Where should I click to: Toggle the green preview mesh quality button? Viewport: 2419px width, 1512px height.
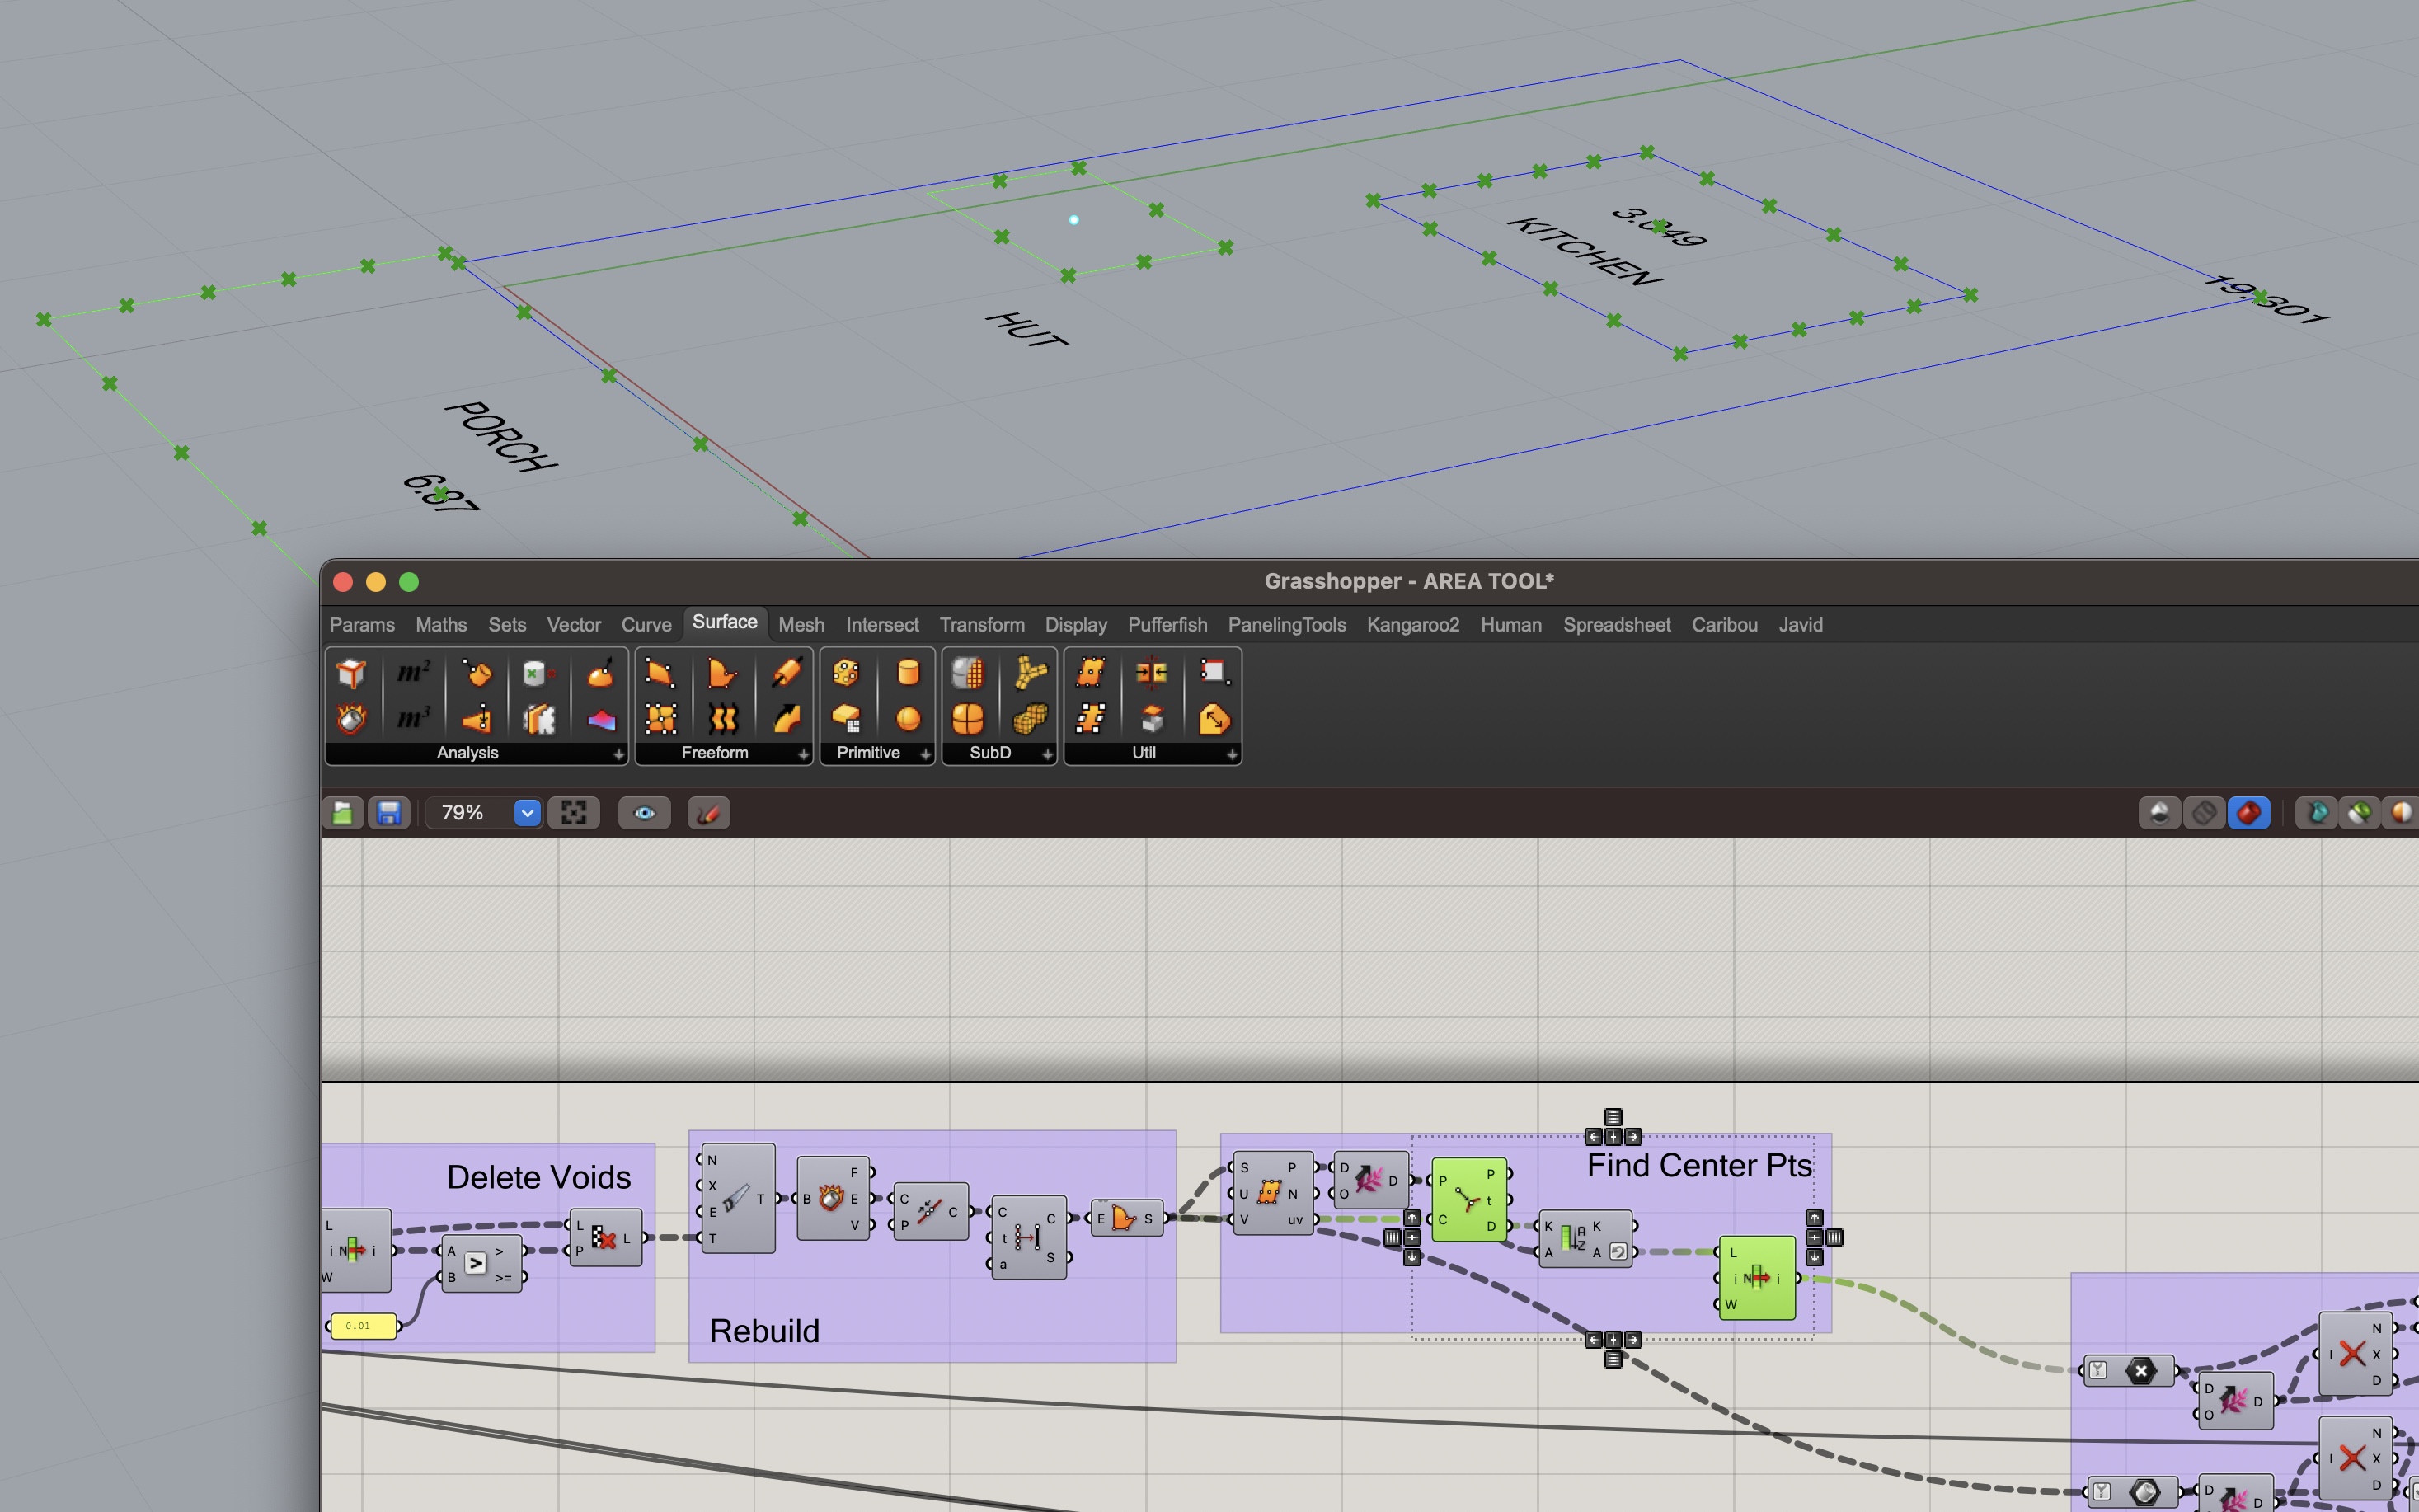2360,813
